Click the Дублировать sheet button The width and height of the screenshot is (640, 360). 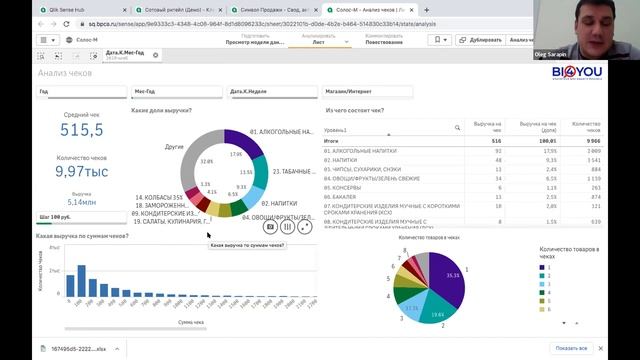tap(480, 40)
